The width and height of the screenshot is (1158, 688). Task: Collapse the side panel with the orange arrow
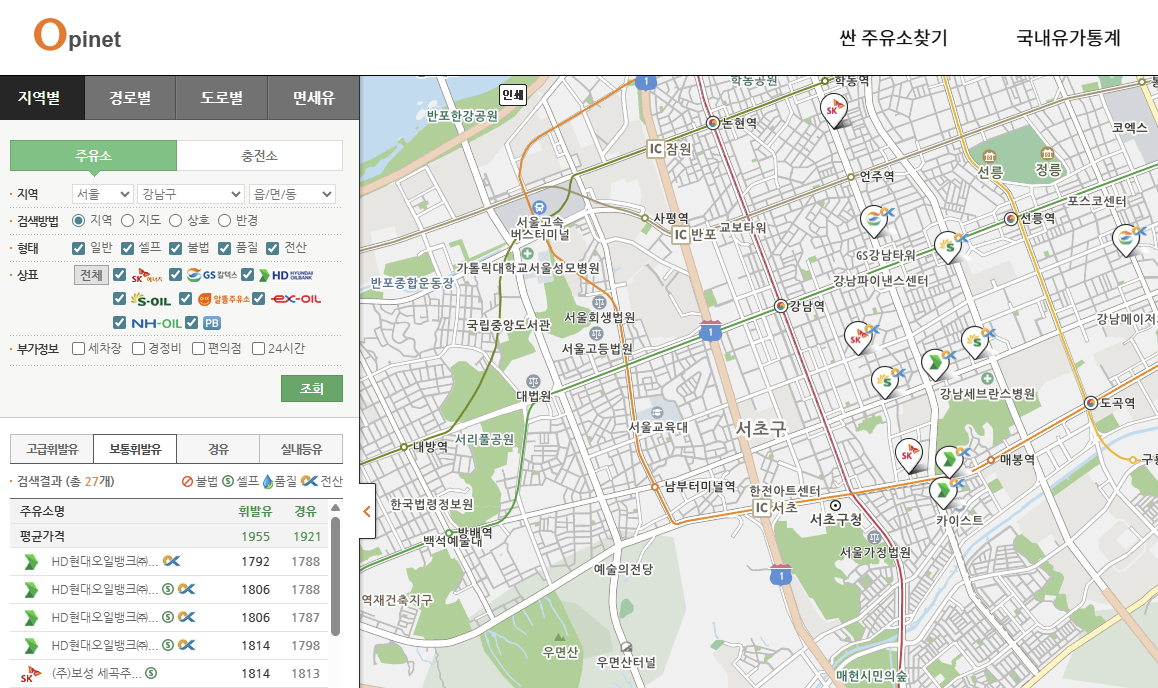click(367, 511)
